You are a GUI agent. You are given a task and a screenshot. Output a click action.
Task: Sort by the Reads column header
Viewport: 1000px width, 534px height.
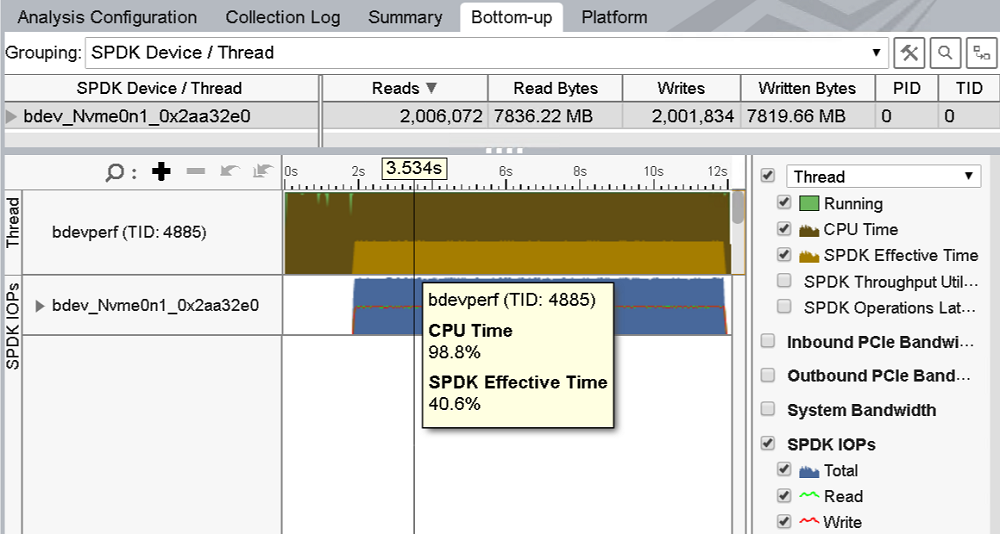pyautogui.click(x=404, y=88)
